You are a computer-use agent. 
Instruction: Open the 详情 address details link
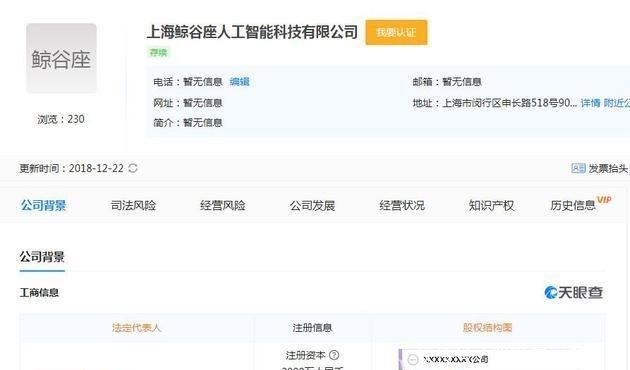click(590, 103)
